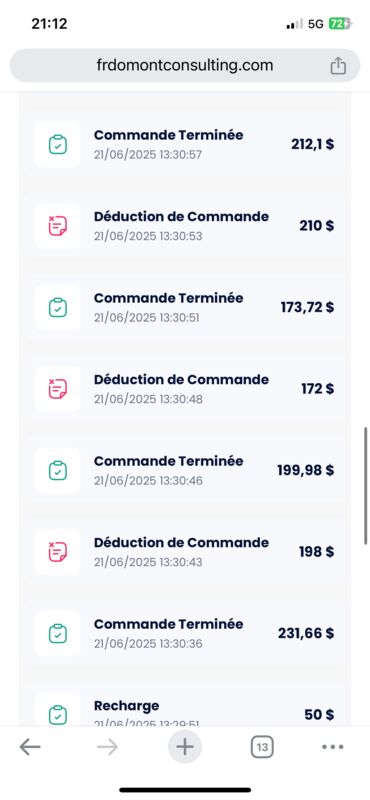Open the tab switcher showing 13
The width and height of the screenshot is (370, 800).
click(262, 747)
